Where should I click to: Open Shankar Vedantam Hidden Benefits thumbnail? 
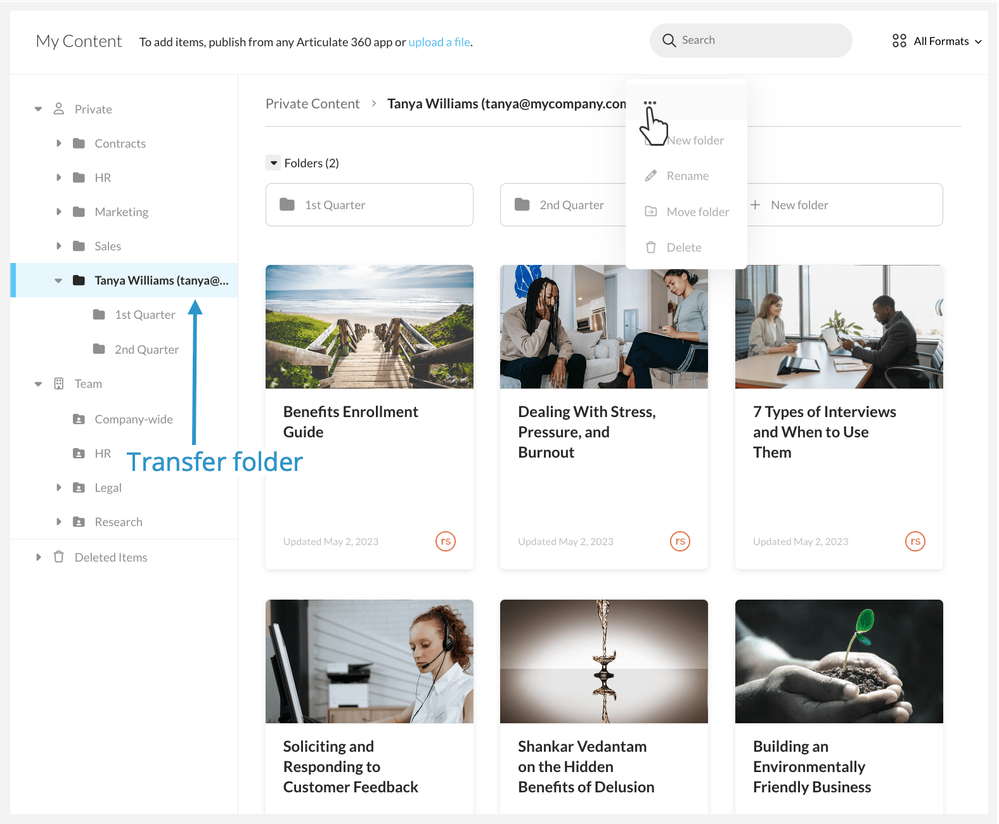604,661
